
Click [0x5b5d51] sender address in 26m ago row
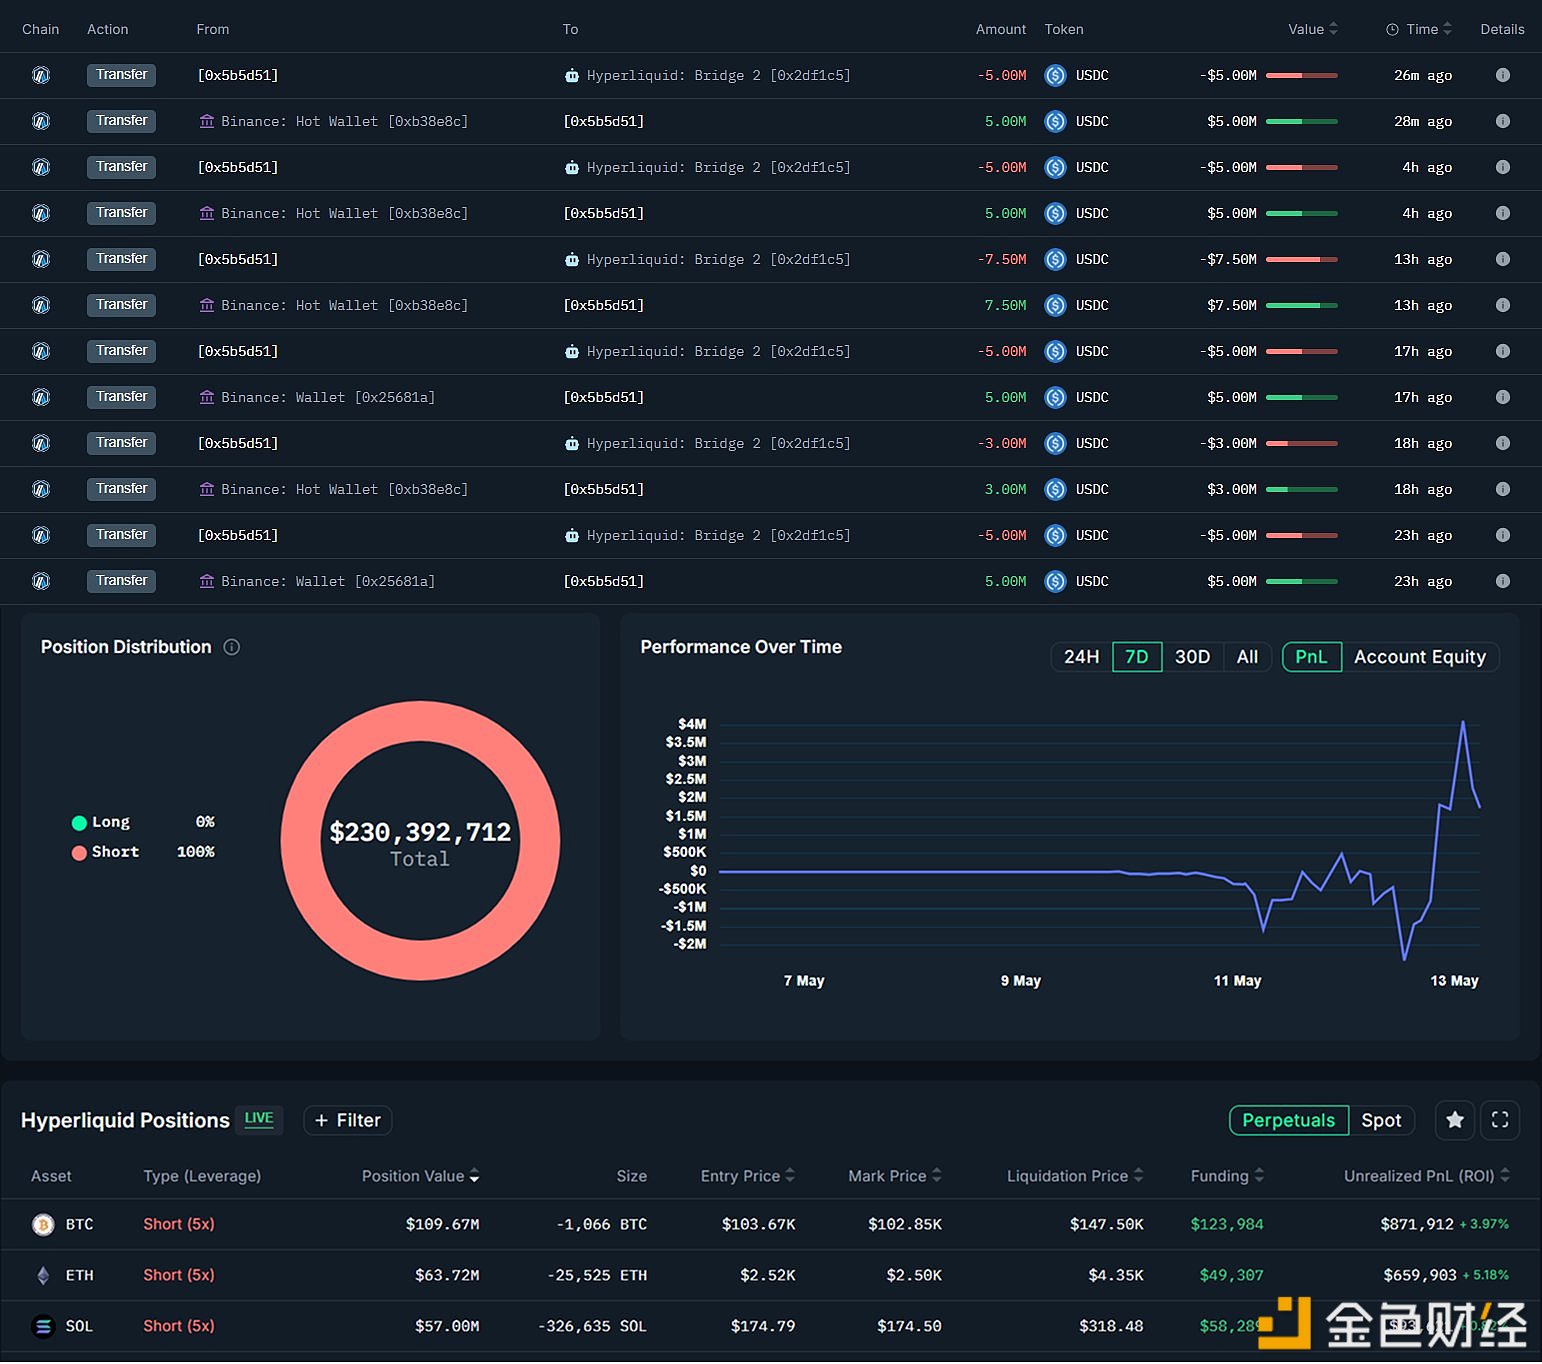(238, 75)
